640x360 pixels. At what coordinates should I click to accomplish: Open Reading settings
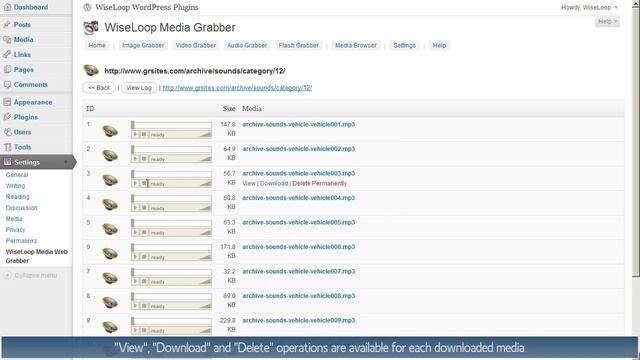point(18,197)
